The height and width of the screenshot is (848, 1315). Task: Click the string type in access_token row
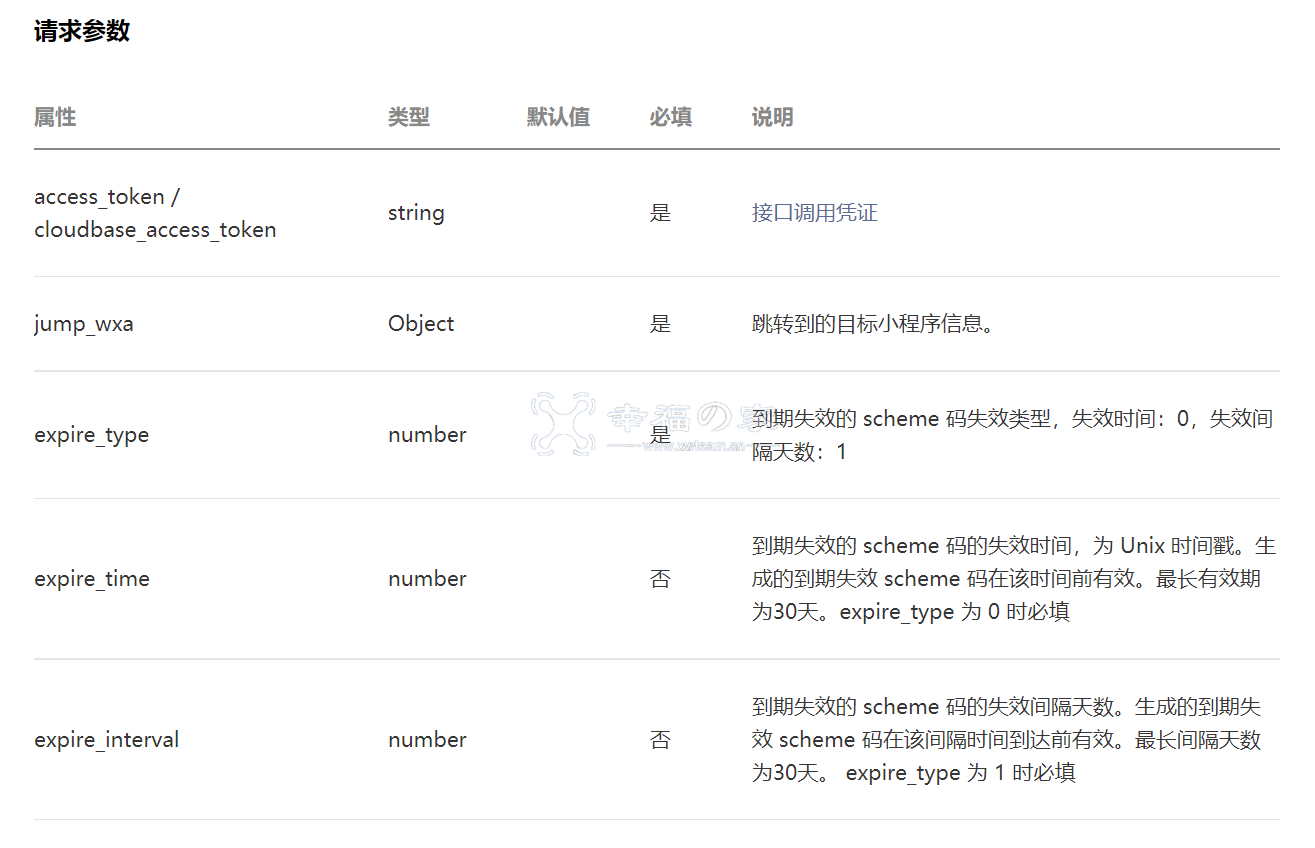tap(416, 213)
